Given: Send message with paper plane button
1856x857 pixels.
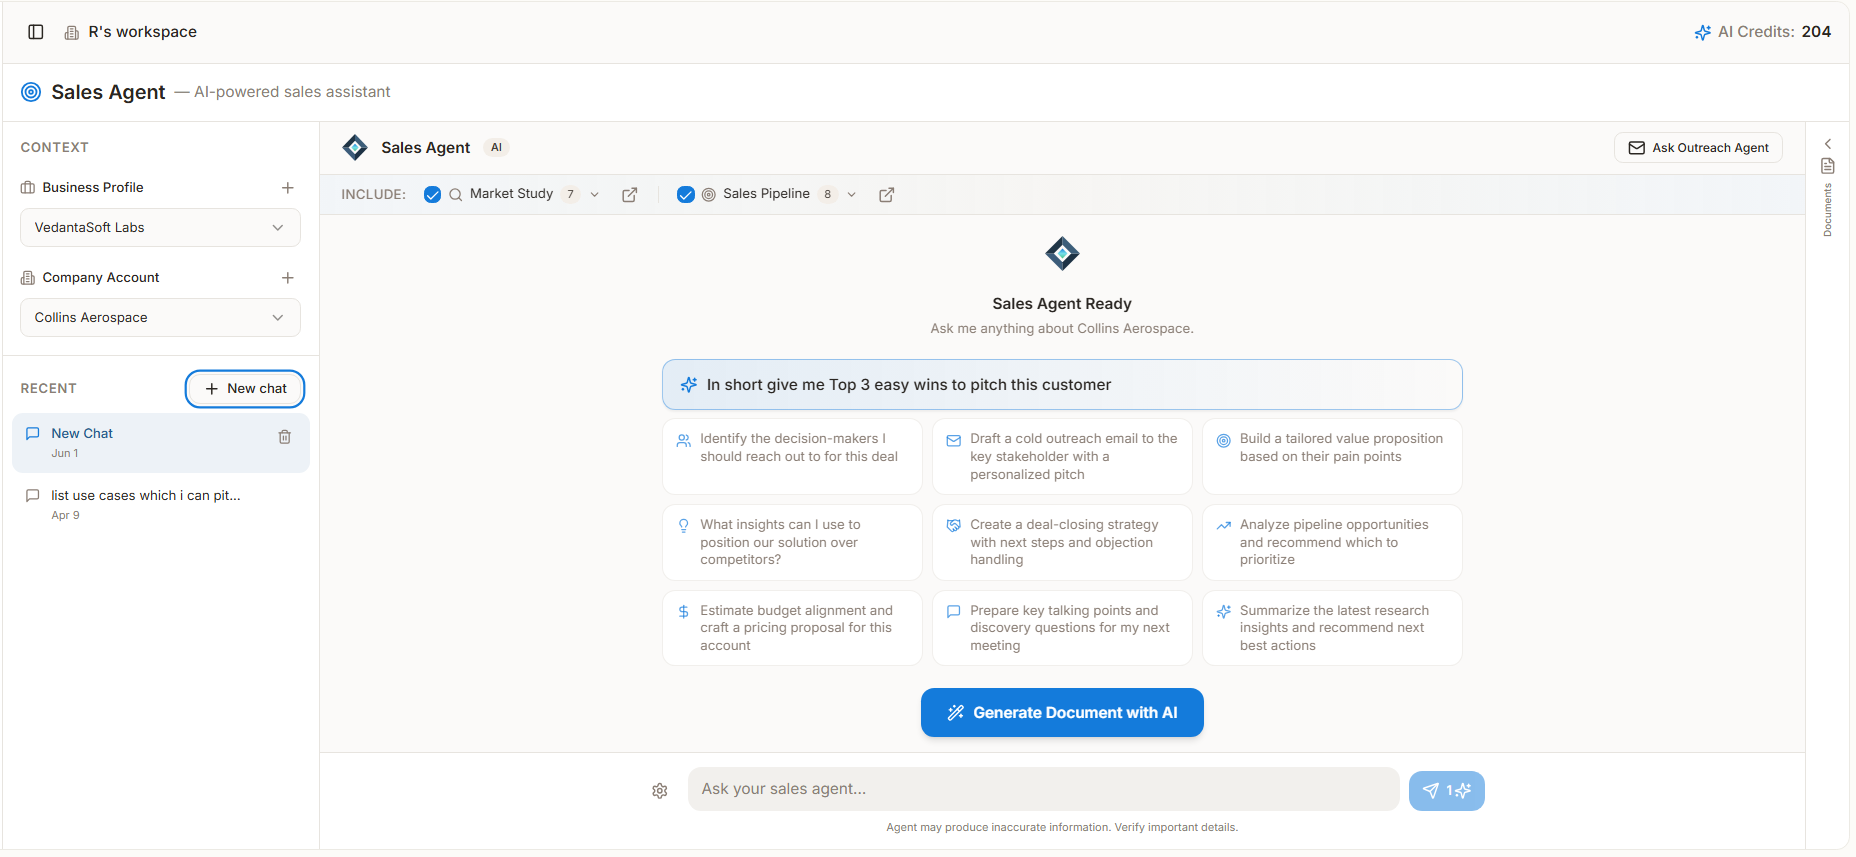Looking at the screenshot, I should (1446, 791).
